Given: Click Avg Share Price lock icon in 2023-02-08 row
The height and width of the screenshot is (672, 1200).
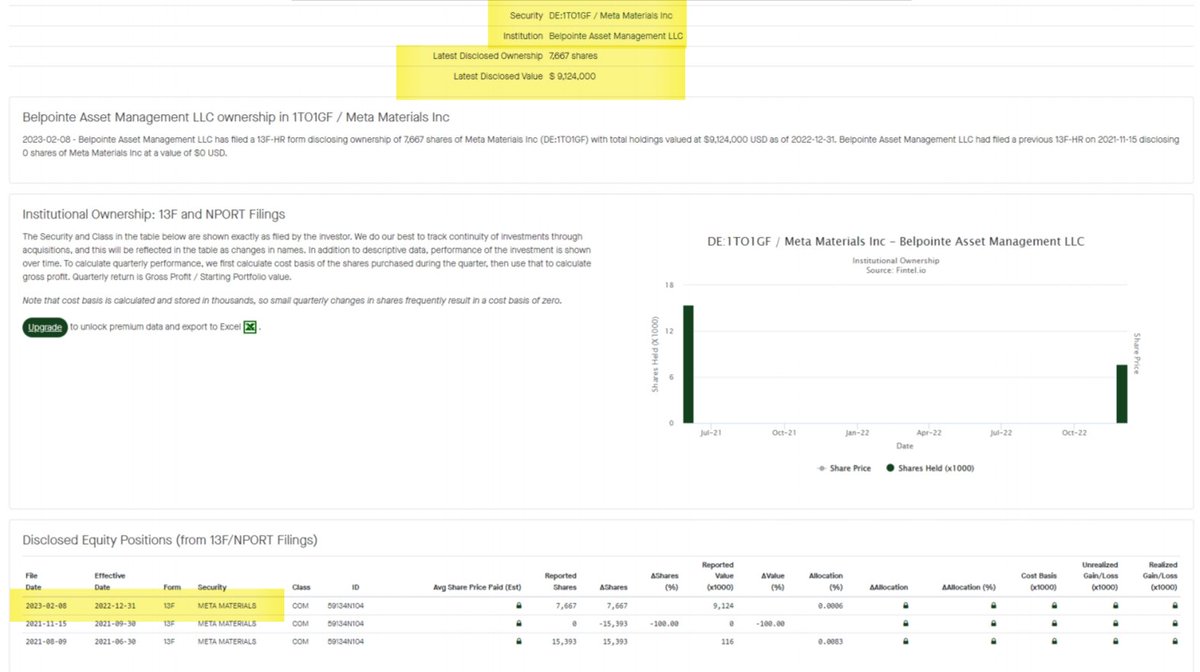Looking at the screenshot, I should point(518,606).
